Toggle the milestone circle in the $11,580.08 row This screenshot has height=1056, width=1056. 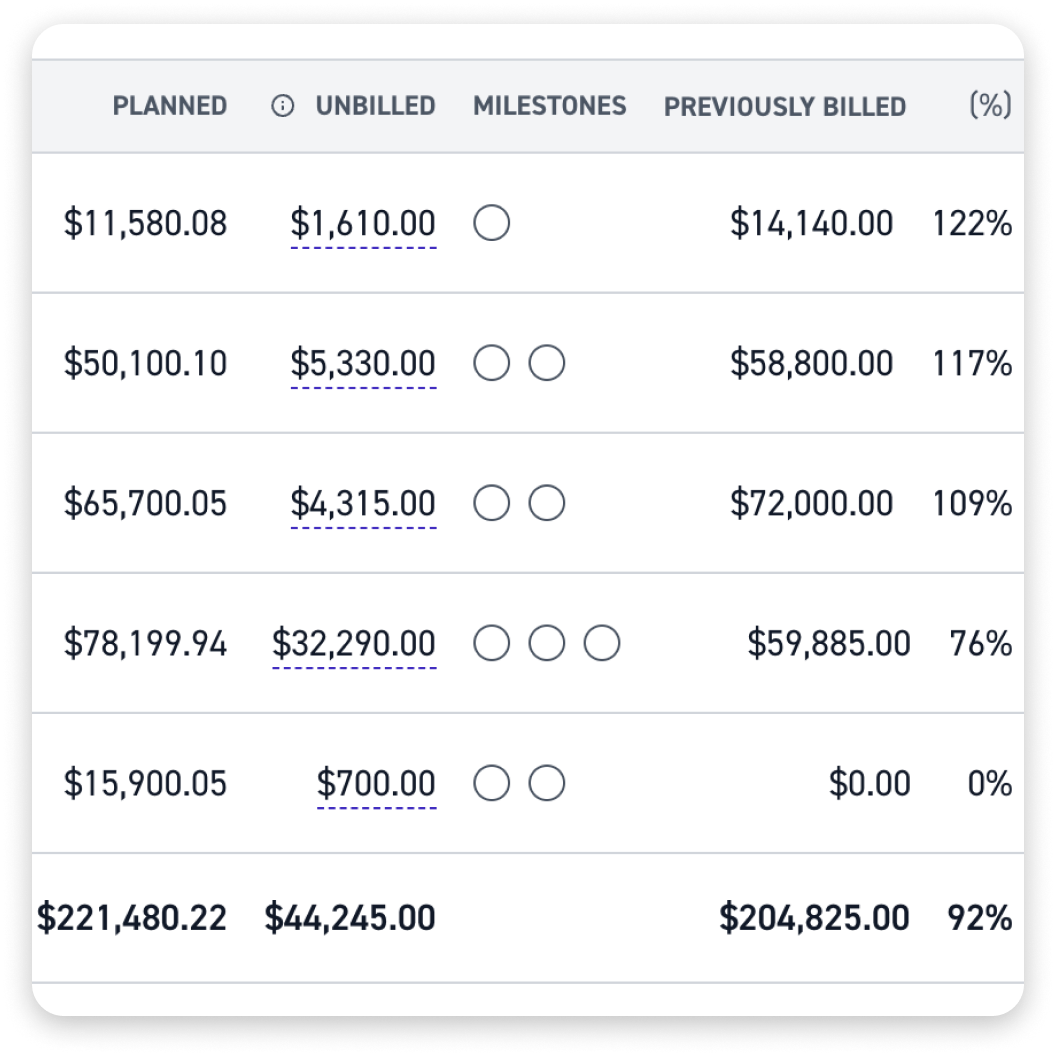(x=492, y=223)
